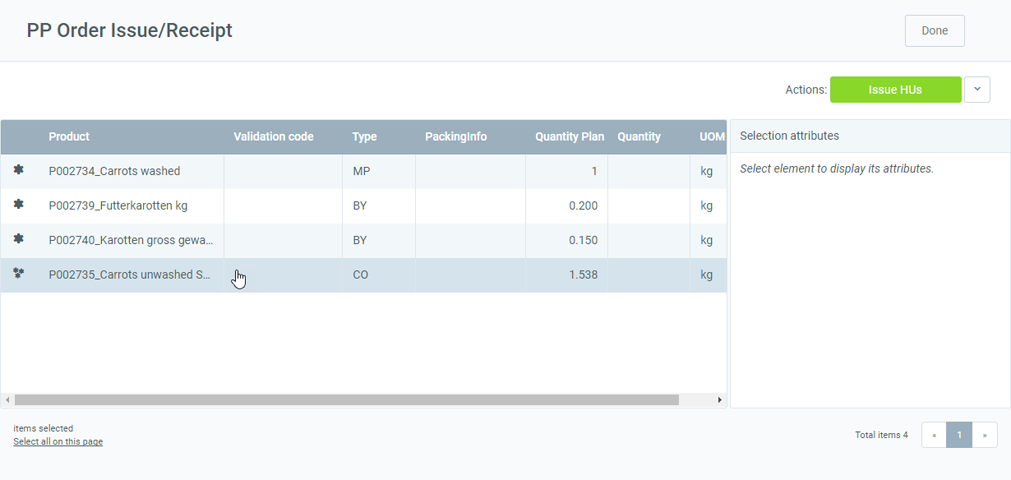Click the PP Order Issue/Receipt title
The image size is (1011, 480).
click(x=130, y=30)
